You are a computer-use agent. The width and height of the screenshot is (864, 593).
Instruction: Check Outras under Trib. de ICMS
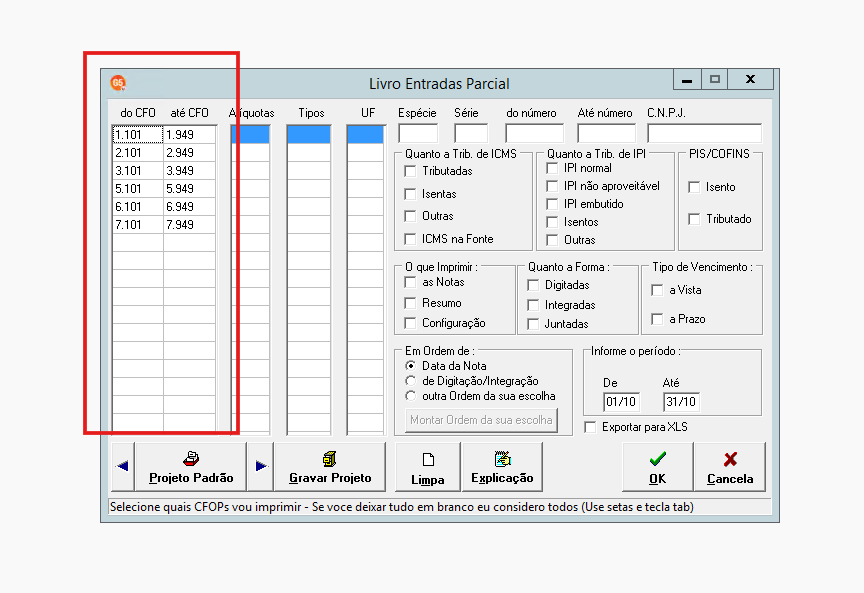pos(410,216)
